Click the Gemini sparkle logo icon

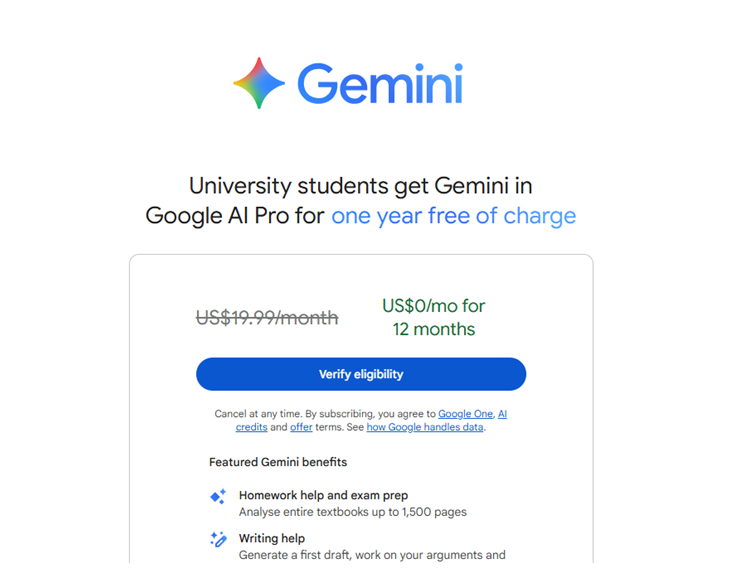pos(259,83)
